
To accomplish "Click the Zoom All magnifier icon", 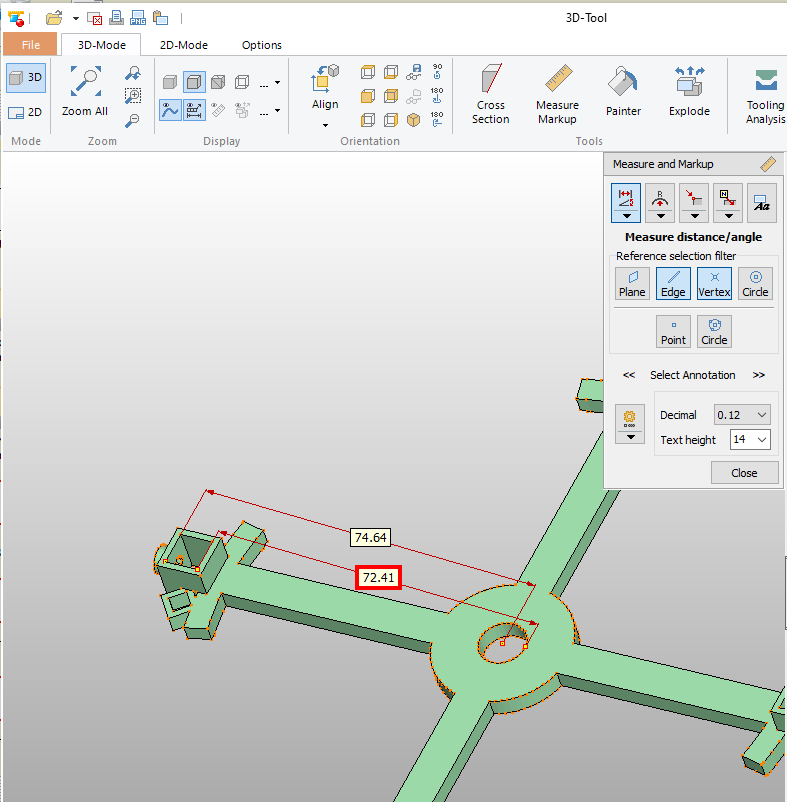I will point(85,82).
